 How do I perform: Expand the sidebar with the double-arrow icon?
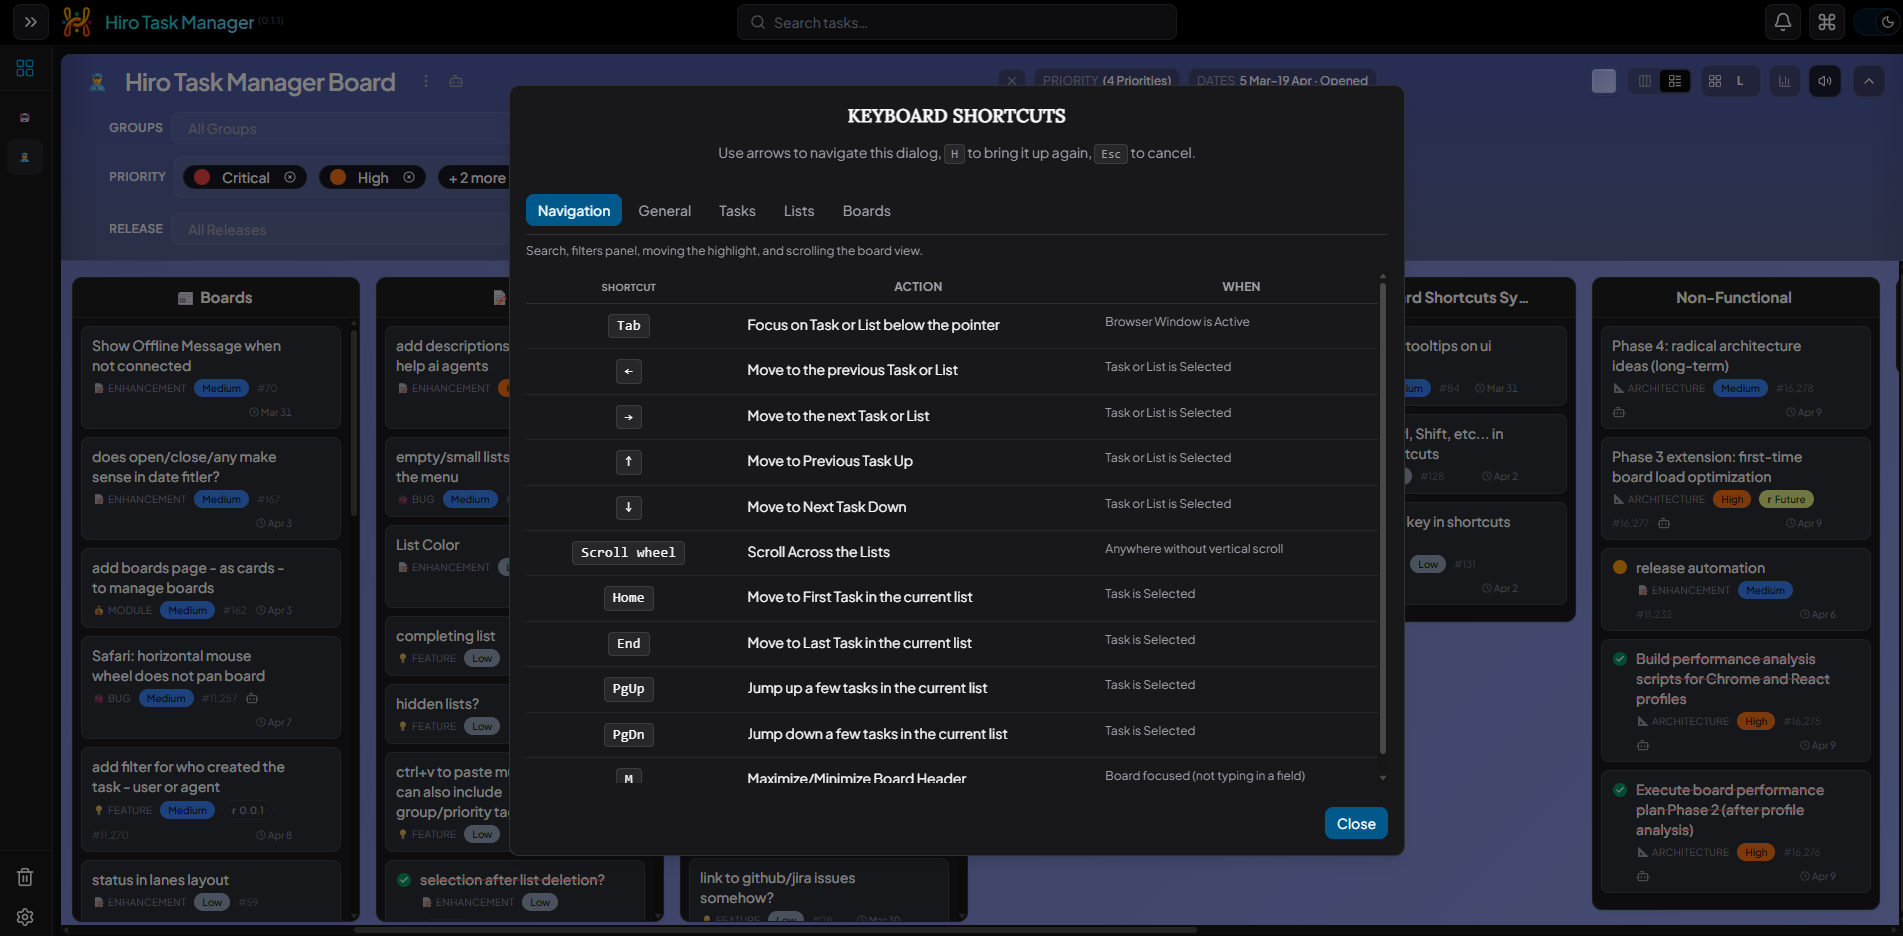pos(30,21)
